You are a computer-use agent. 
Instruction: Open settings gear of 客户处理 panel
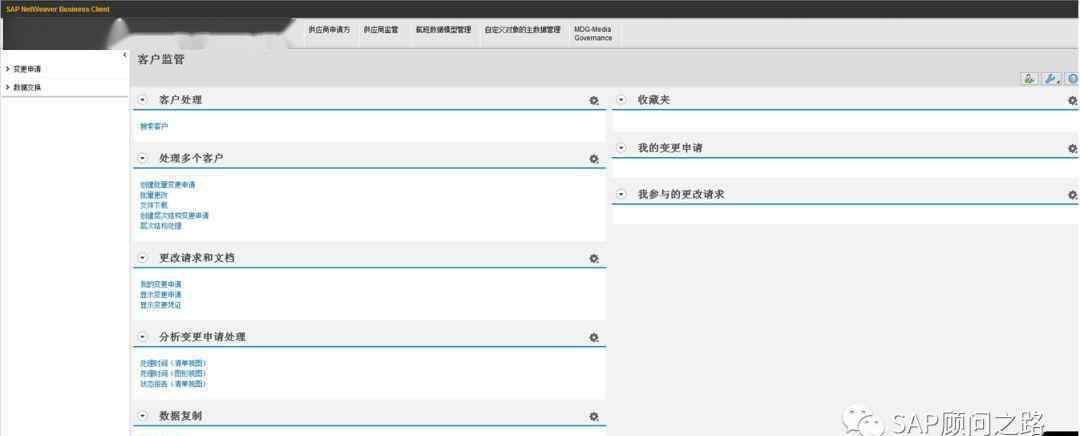tap(594, 101)
